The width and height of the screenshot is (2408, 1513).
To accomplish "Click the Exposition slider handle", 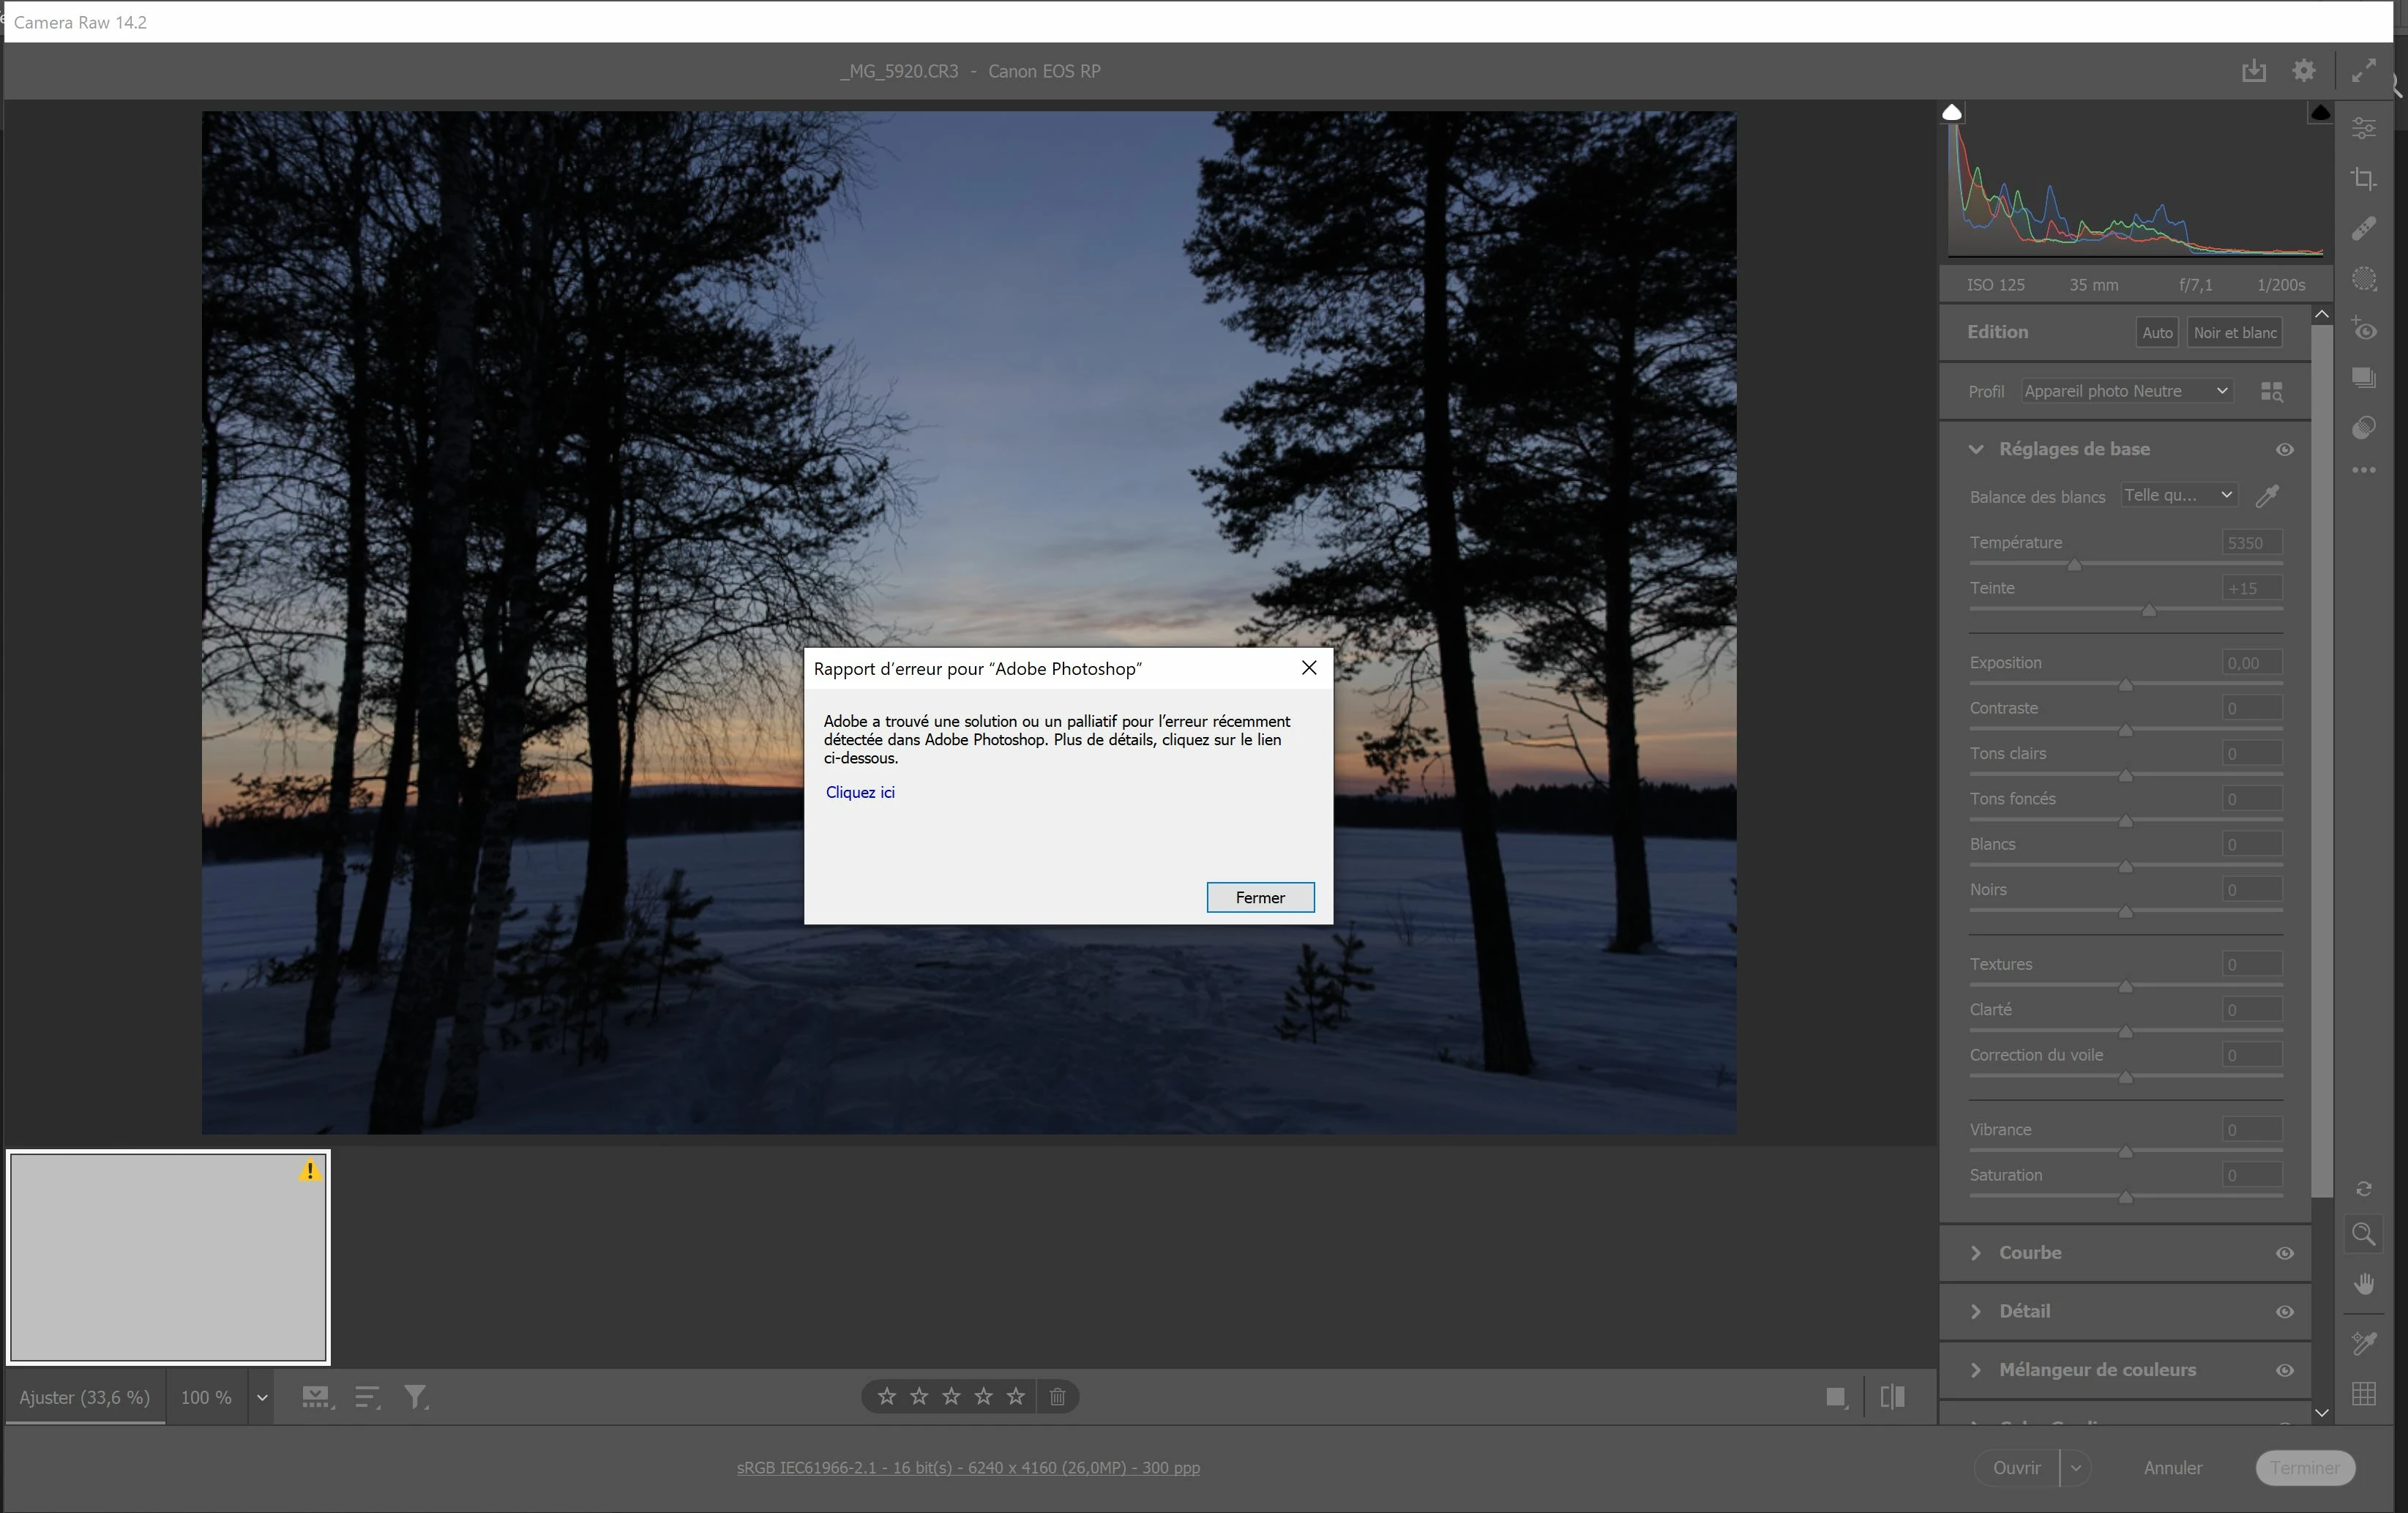I will [2126, 685].
